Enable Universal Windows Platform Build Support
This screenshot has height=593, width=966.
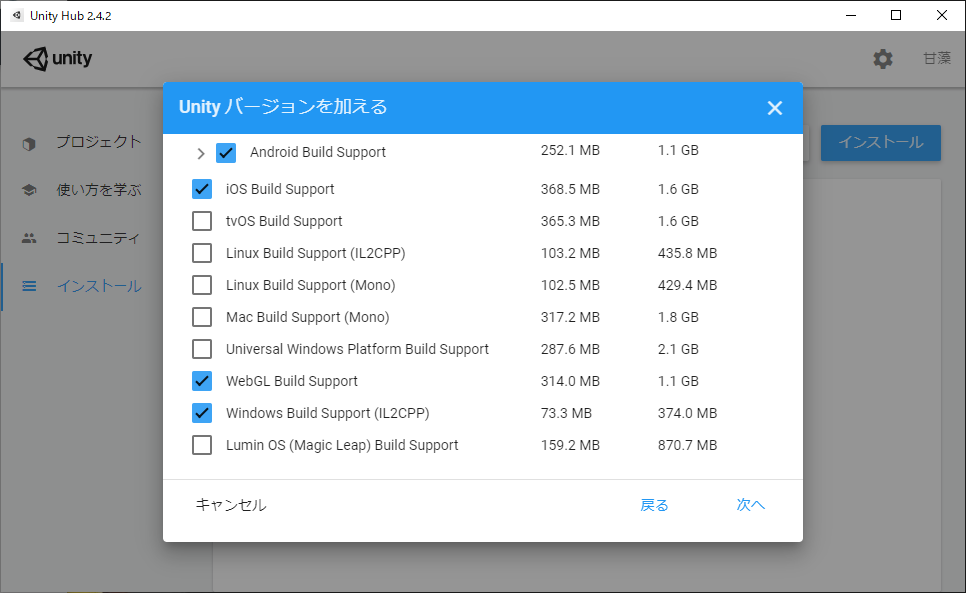click(x=202, y=349)
